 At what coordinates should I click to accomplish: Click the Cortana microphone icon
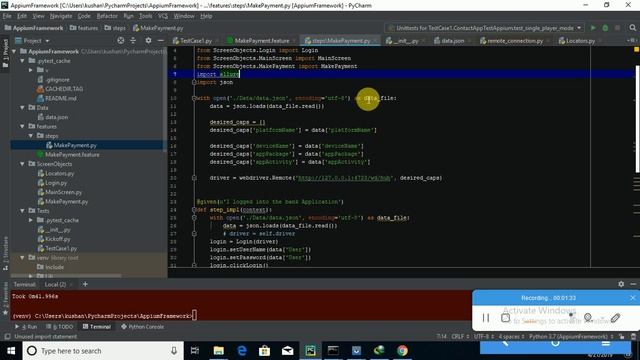pos(174,351)
